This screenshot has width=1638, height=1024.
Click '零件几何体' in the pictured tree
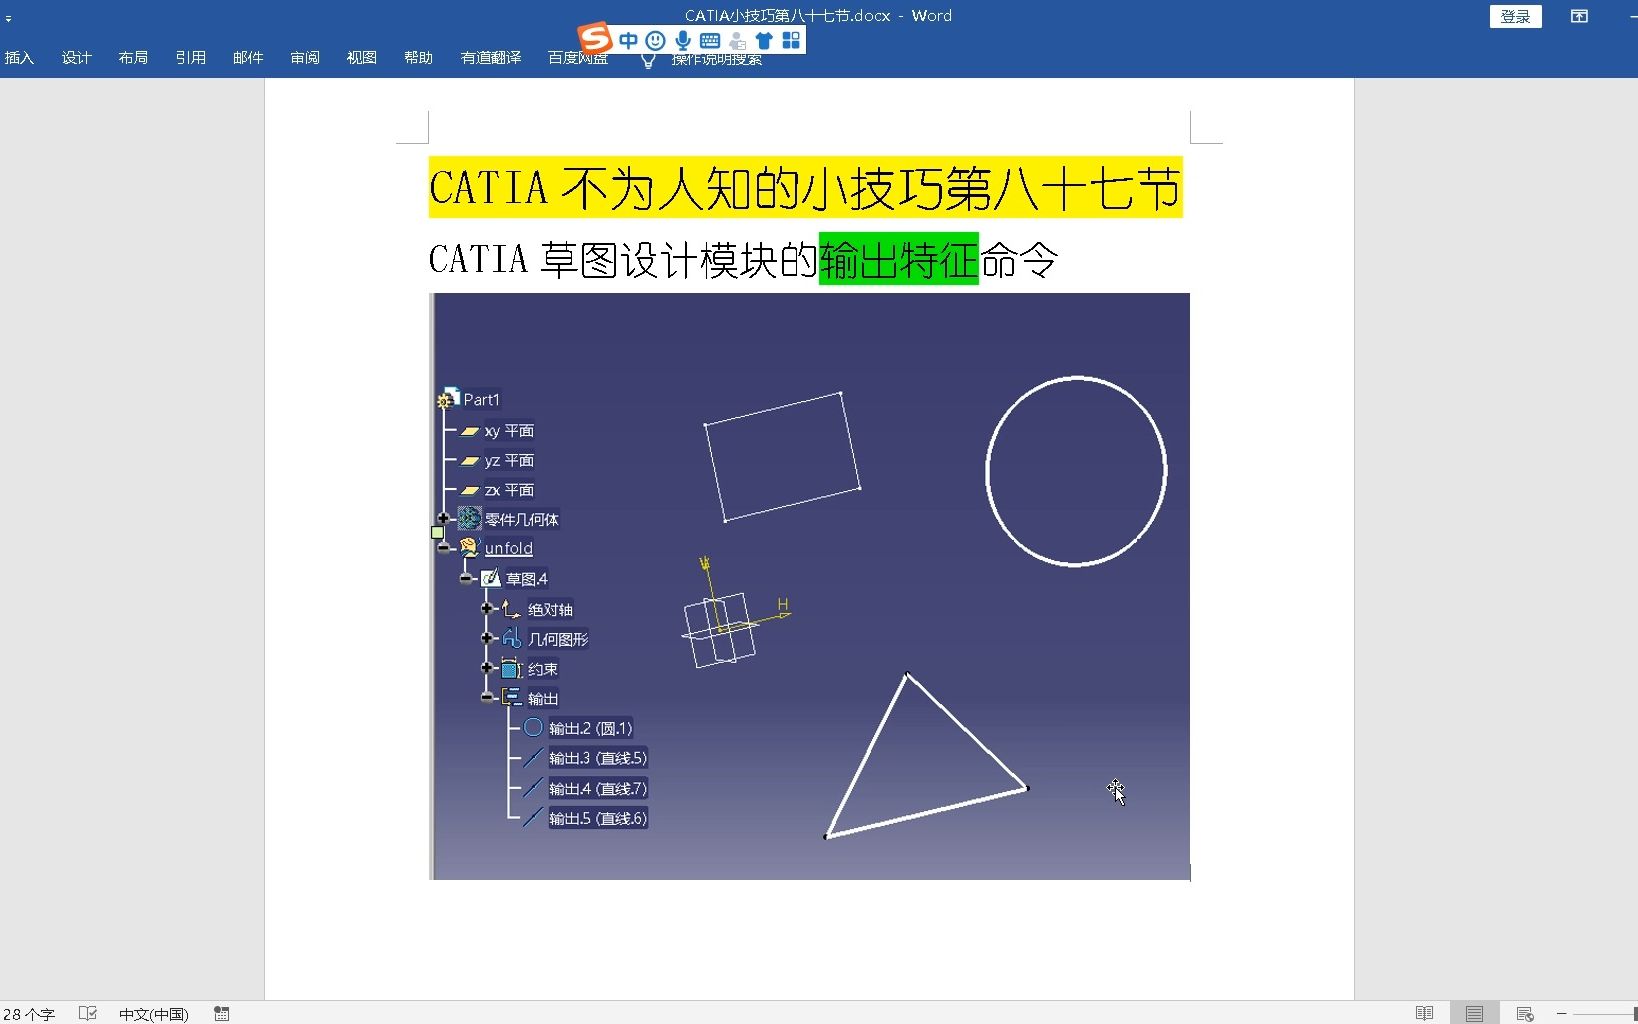tap(521, 520)
